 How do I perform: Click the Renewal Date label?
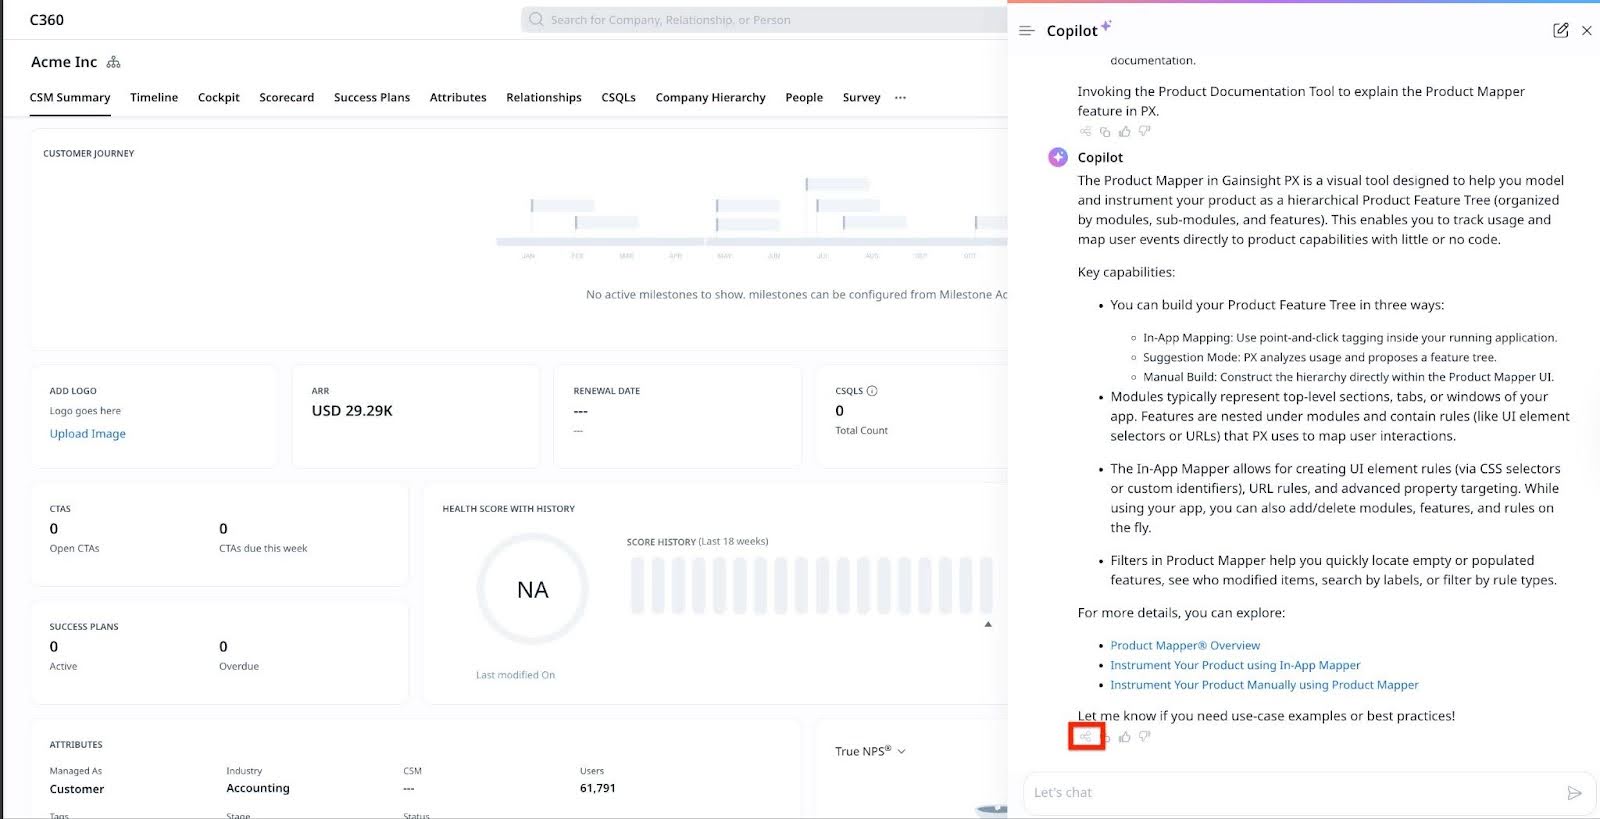[607, 391]
